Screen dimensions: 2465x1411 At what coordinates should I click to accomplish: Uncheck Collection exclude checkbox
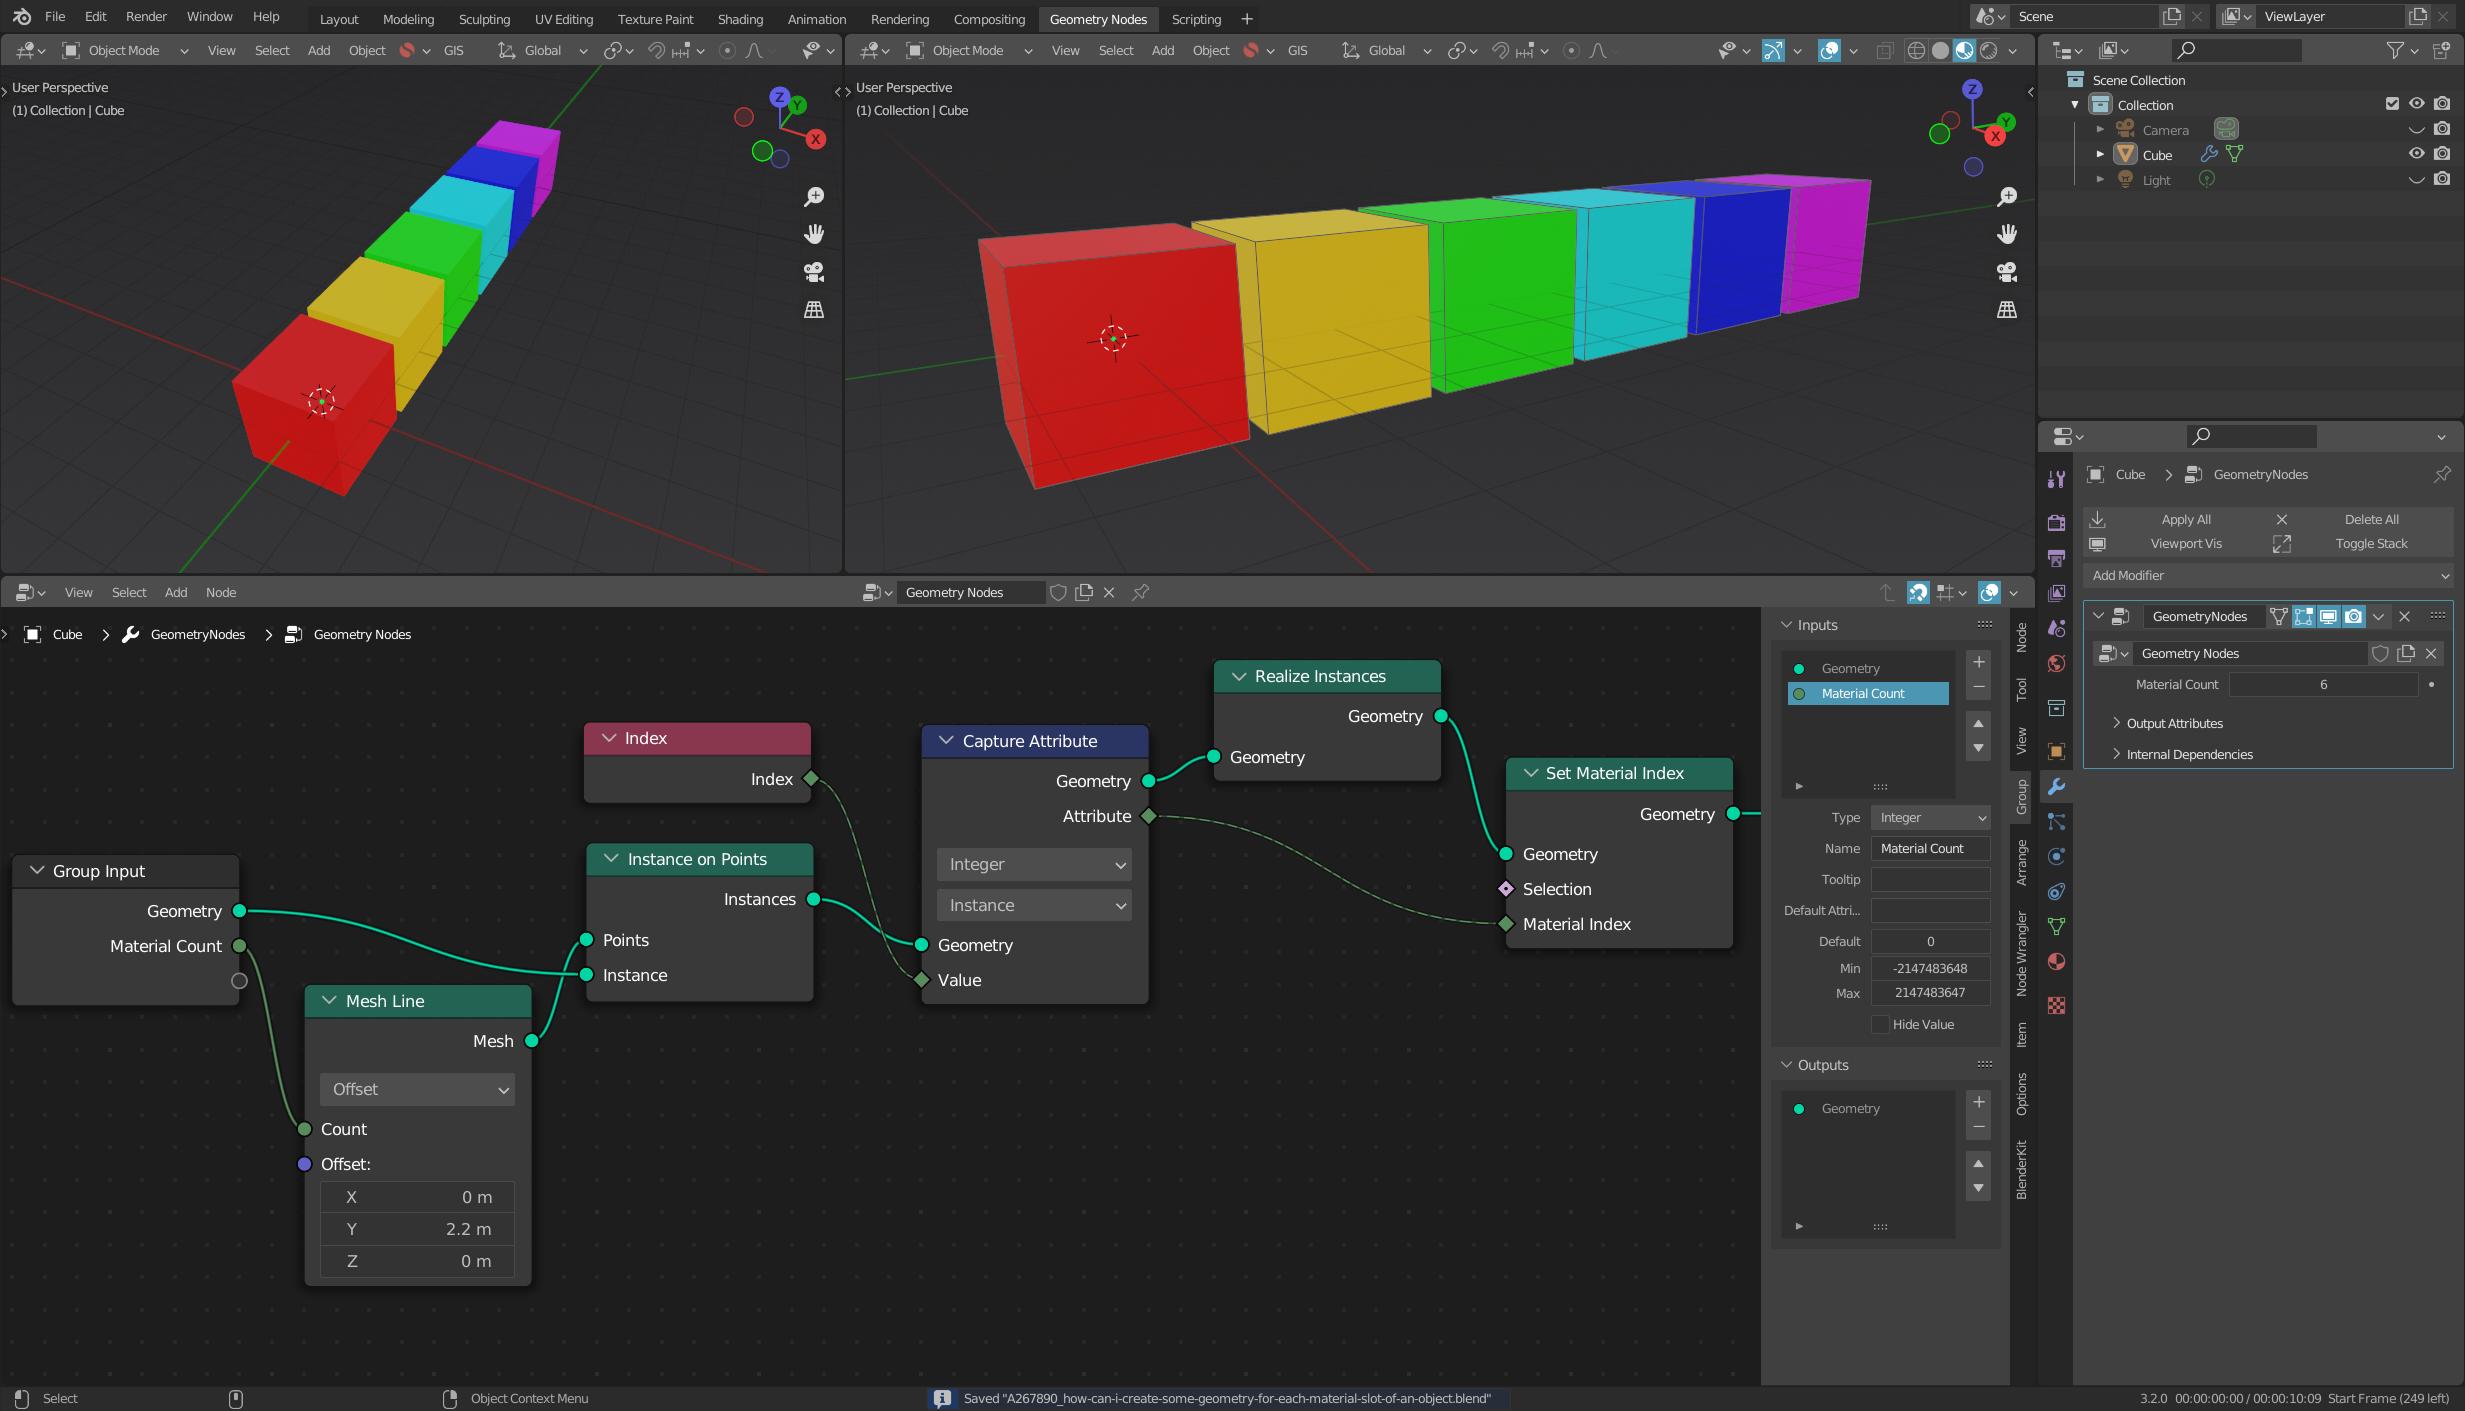tap(2392, 104)
